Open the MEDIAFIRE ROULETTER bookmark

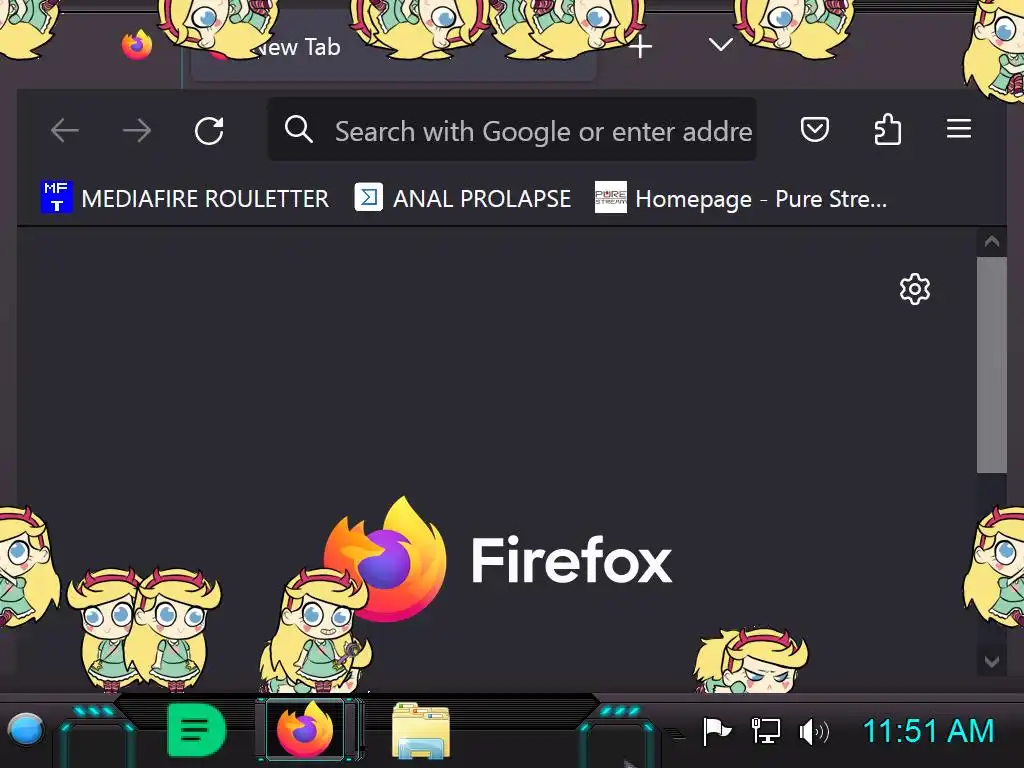(x=185, y=198)
